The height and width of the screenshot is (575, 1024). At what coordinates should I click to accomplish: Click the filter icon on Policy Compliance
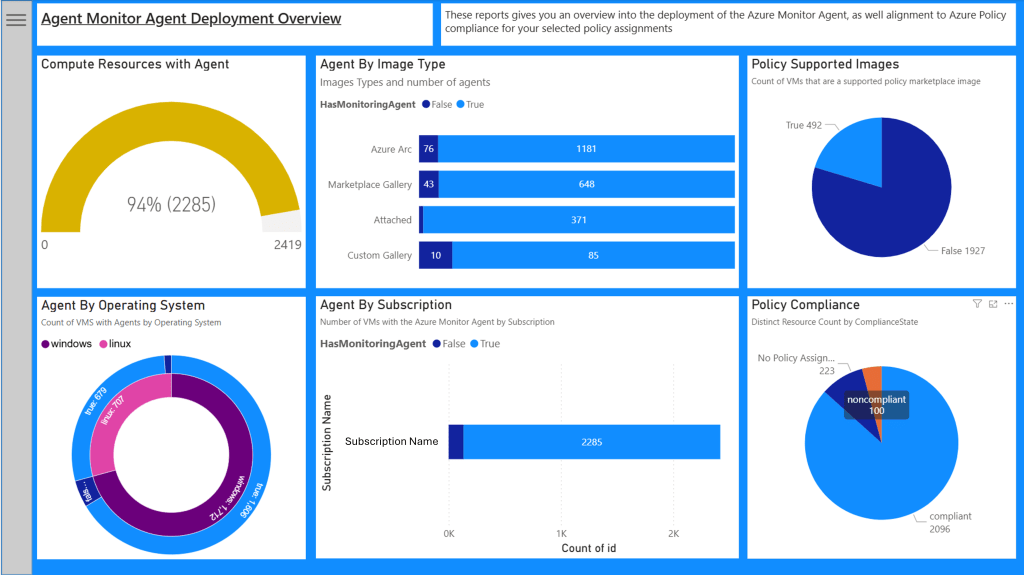coord(977,304)
